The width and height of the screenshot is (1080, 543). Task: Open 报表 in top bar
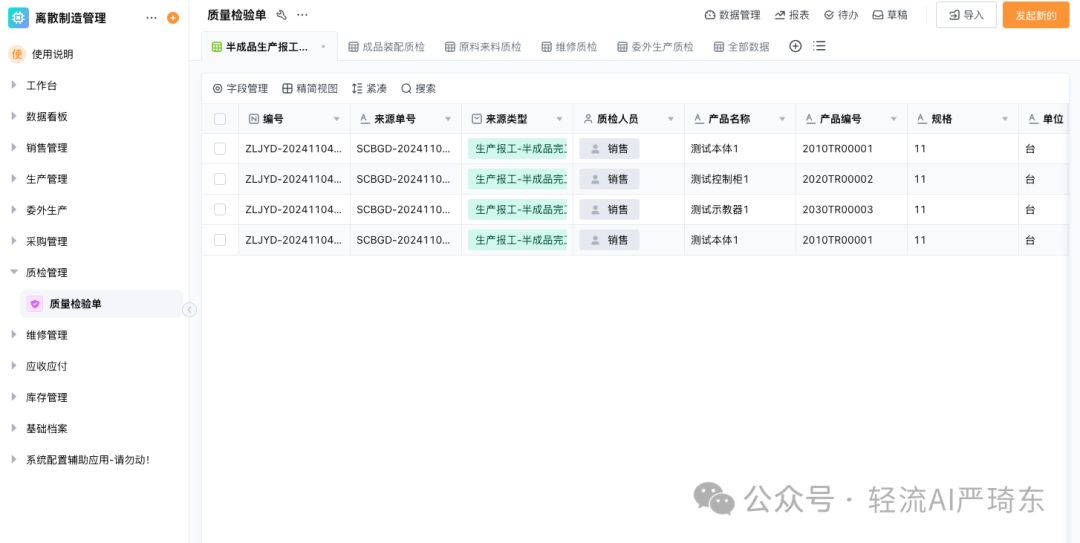792,14
